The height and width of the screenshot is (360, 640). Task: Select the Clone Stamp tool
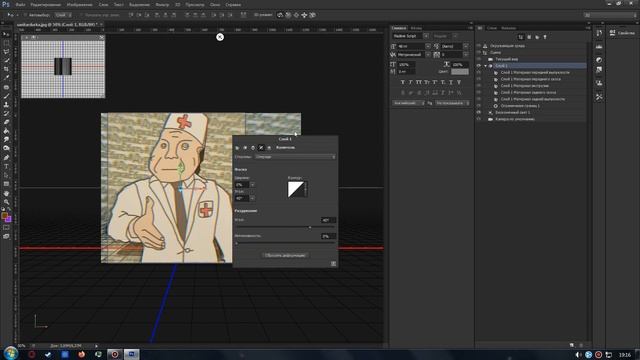coord(6,104)
